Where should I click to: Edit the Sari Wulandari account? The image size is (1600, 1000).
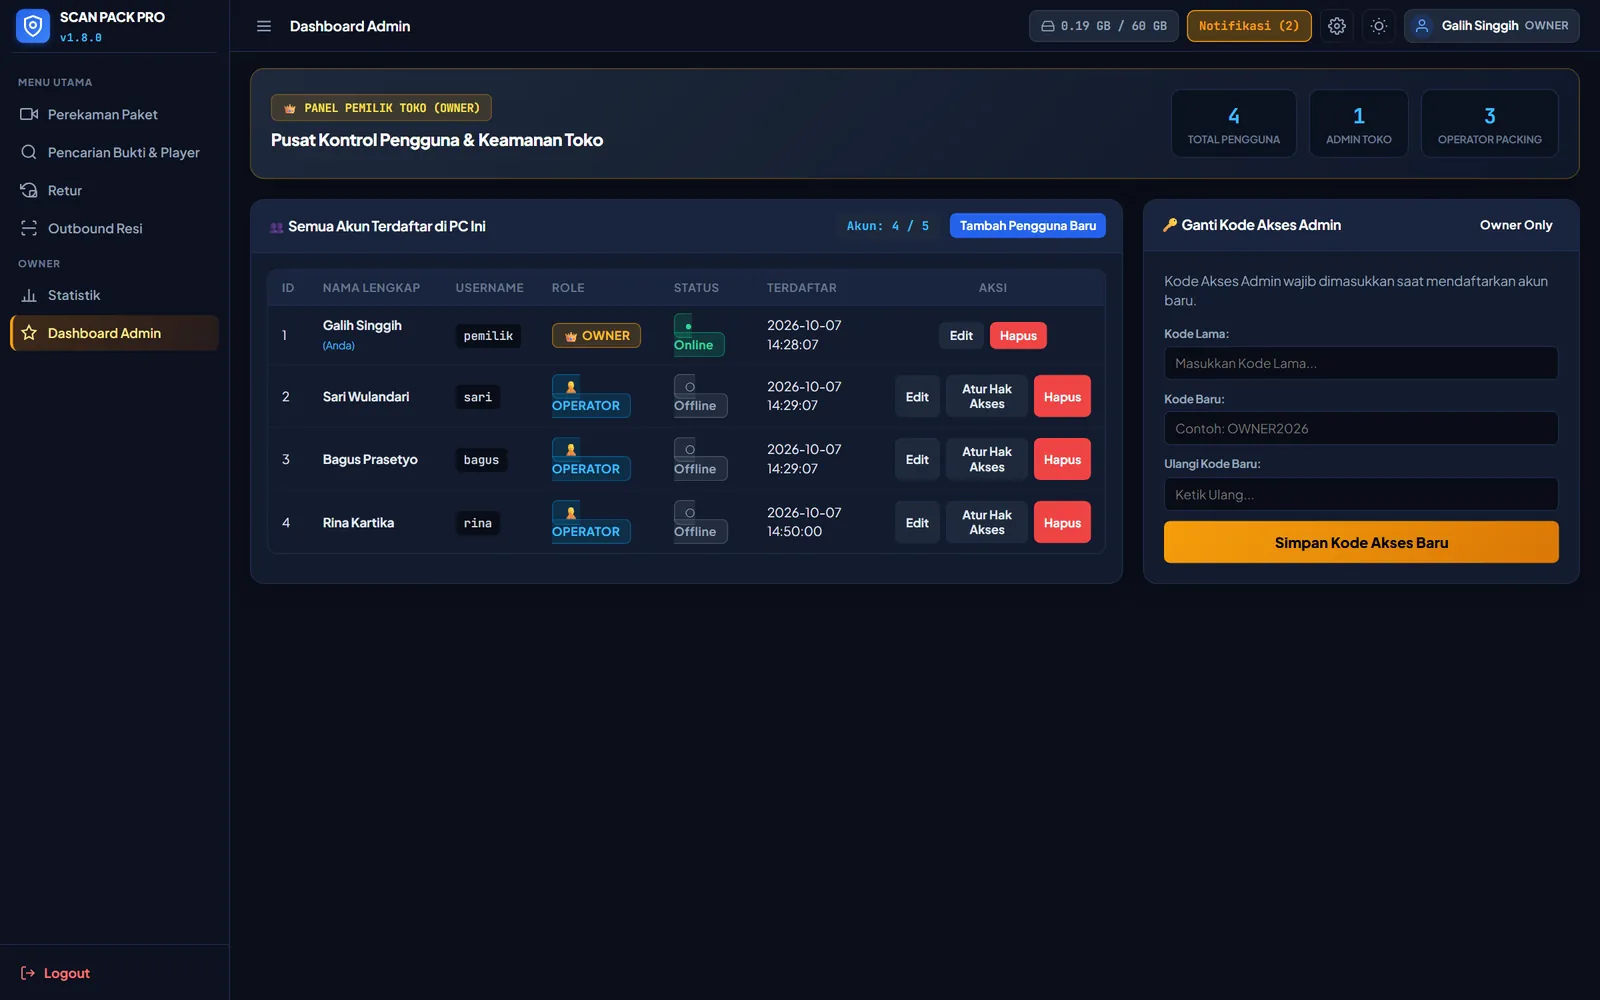point(917,397)
